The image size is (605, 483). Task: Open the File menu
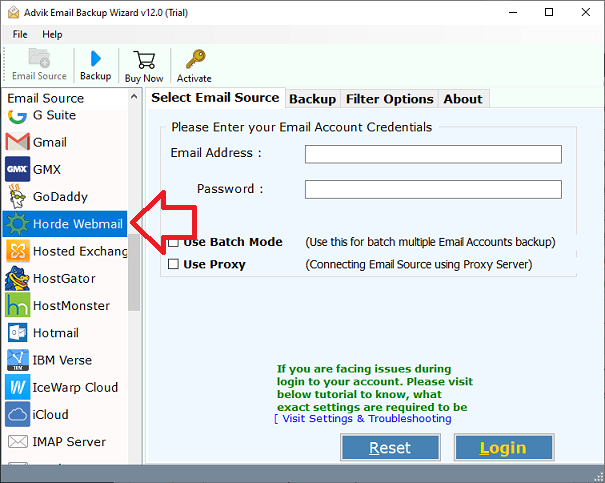(x=20, y=34)
